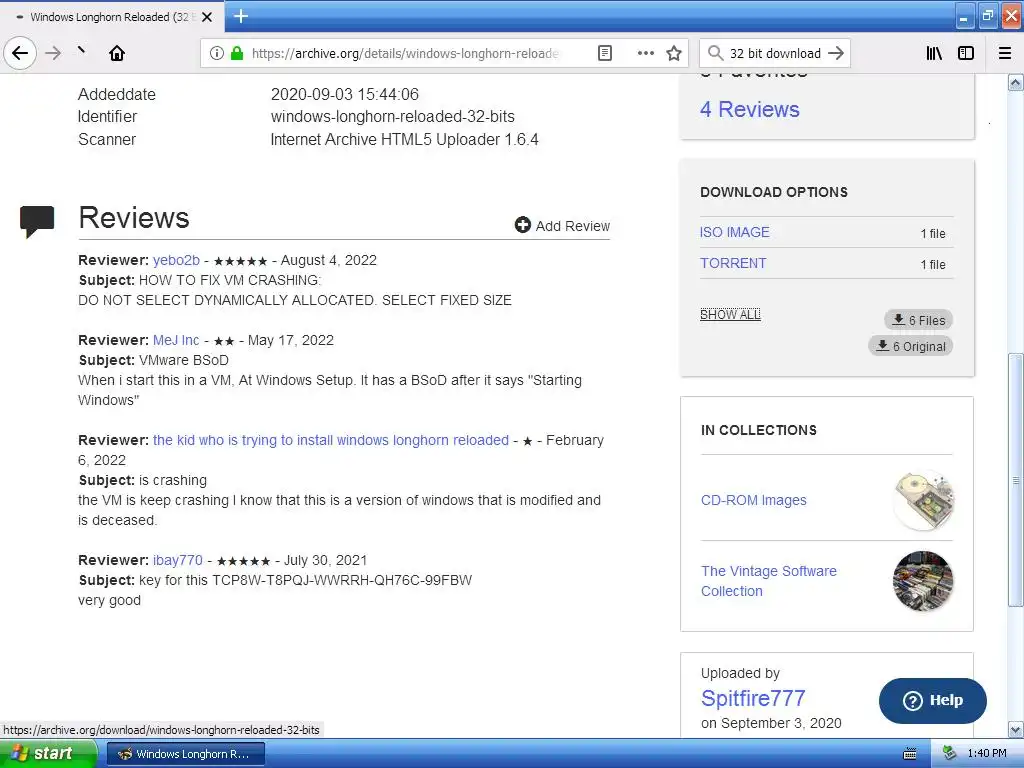Open reviewer yebo2b profile
Image resolution: width=1024 pixels, height=768 pixels.
176,260
